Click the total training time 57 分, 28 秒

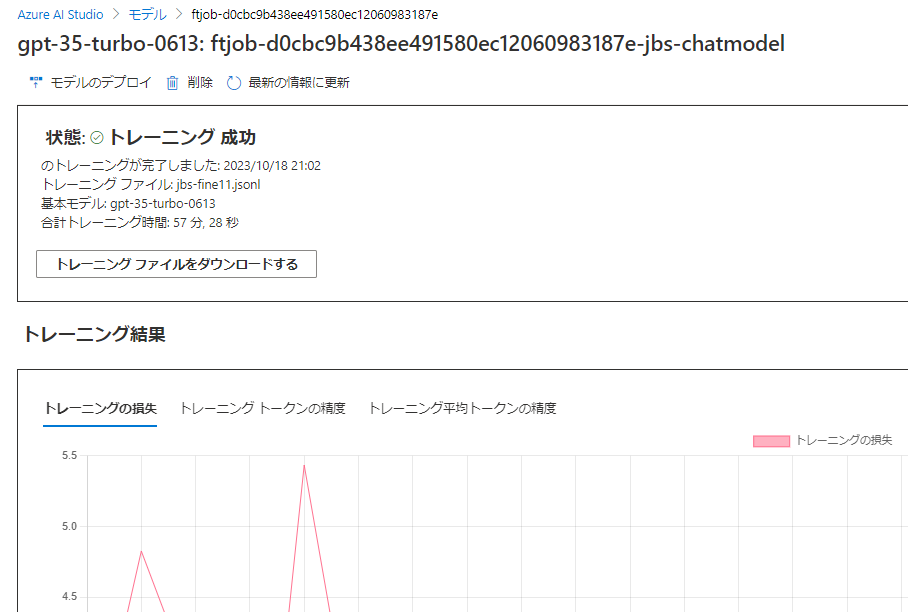click(206, 223)
